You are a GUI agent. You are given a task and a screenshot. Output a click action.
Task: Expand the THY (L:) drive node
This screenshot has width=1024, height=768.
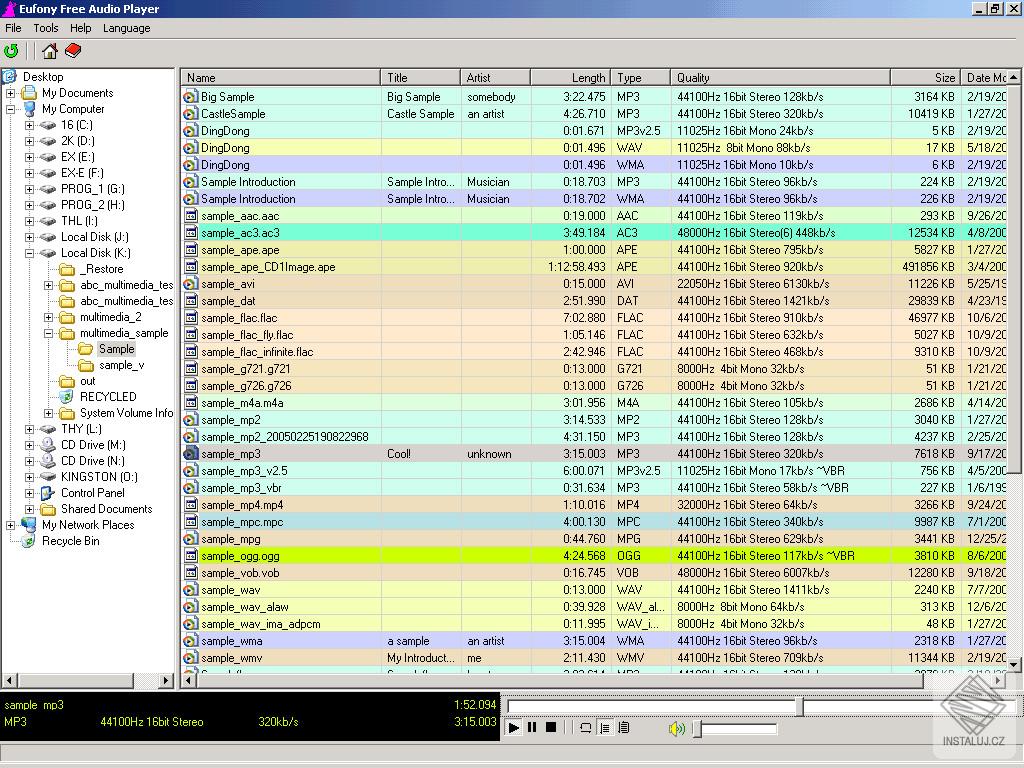point(30,429)
